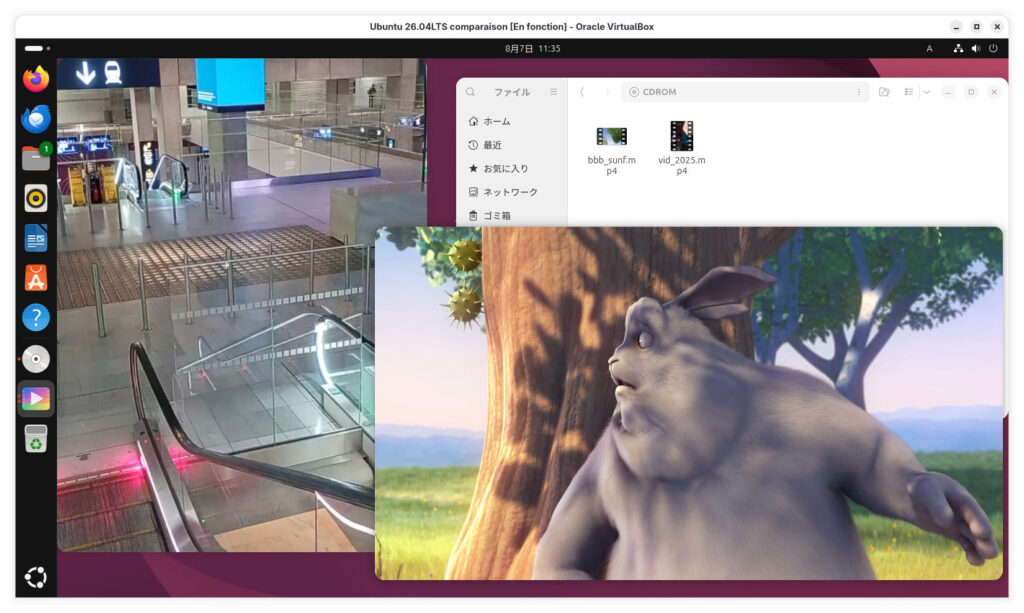Screen dimensions: 1024x613
Task: Select the bbb_sunf.mp4 video file
Action: tap(611, 148)
